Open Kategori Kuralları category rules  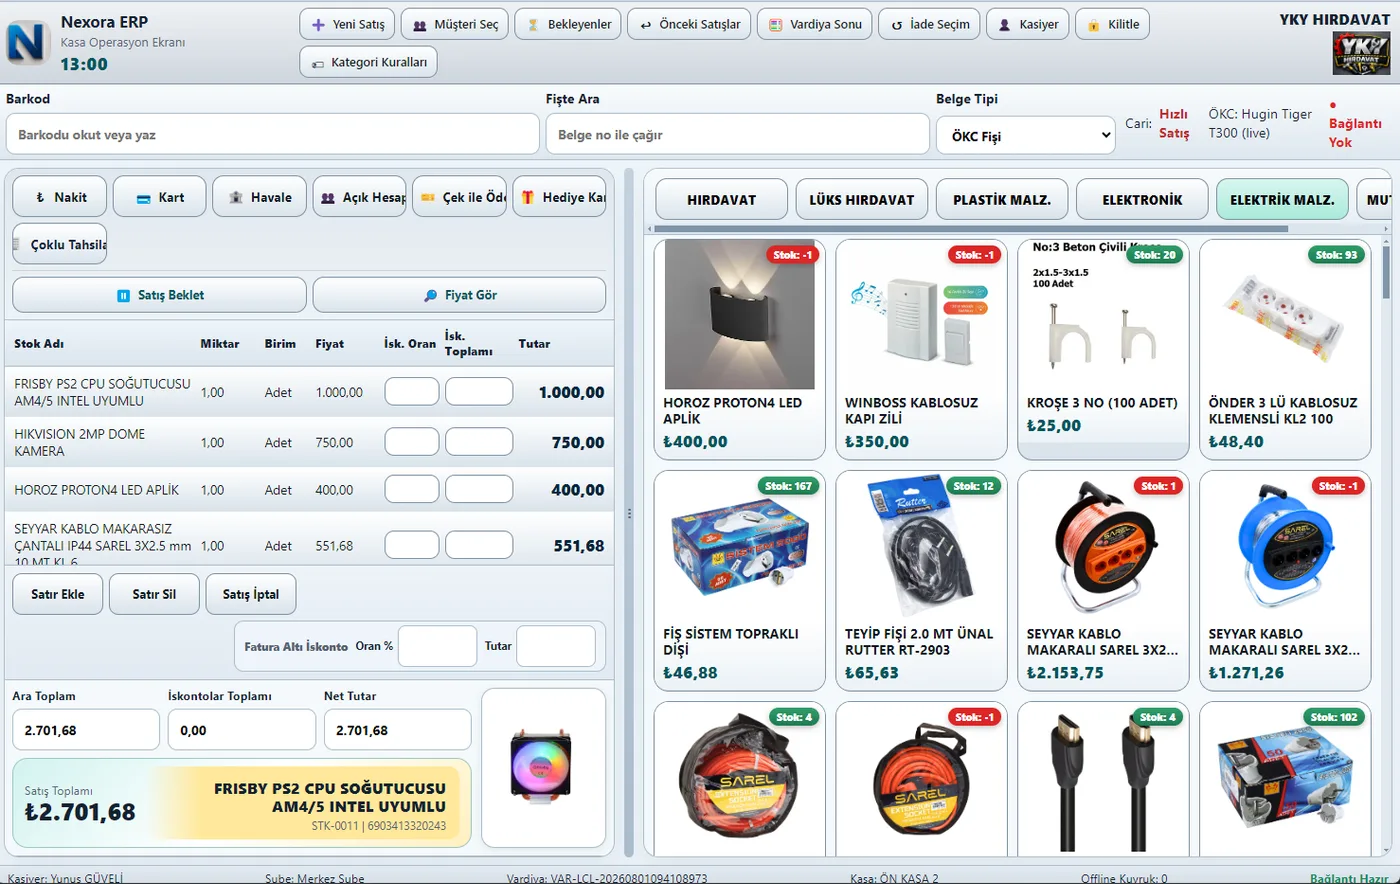368,62
